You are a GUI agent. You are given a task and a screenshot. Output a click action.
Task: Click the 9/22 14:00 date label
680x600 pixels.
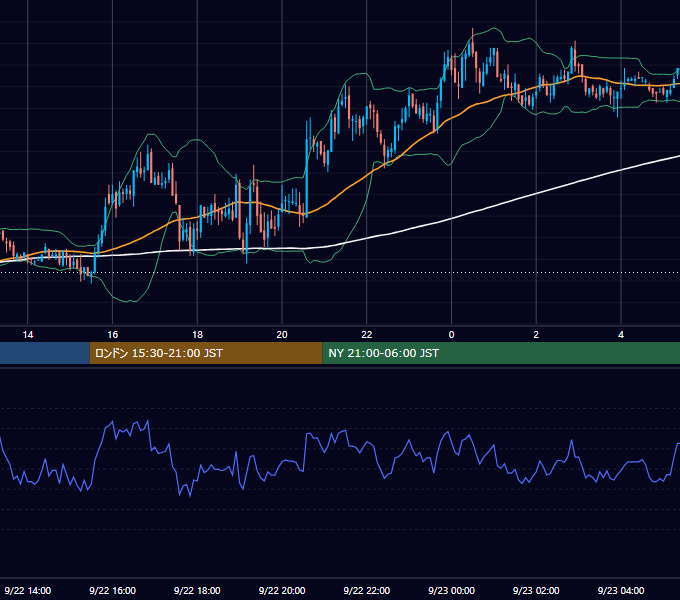(28, 590)
